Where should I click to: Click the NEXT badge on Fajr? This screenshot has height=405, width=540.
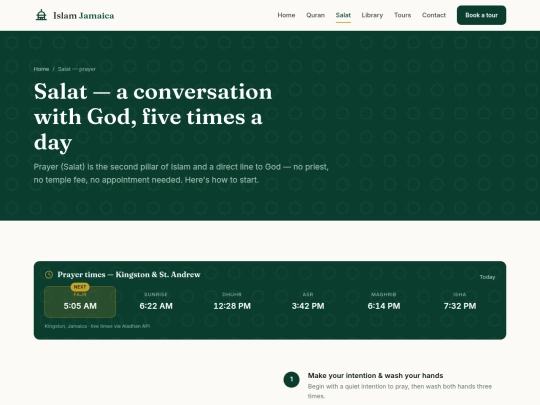pos(80,287)
